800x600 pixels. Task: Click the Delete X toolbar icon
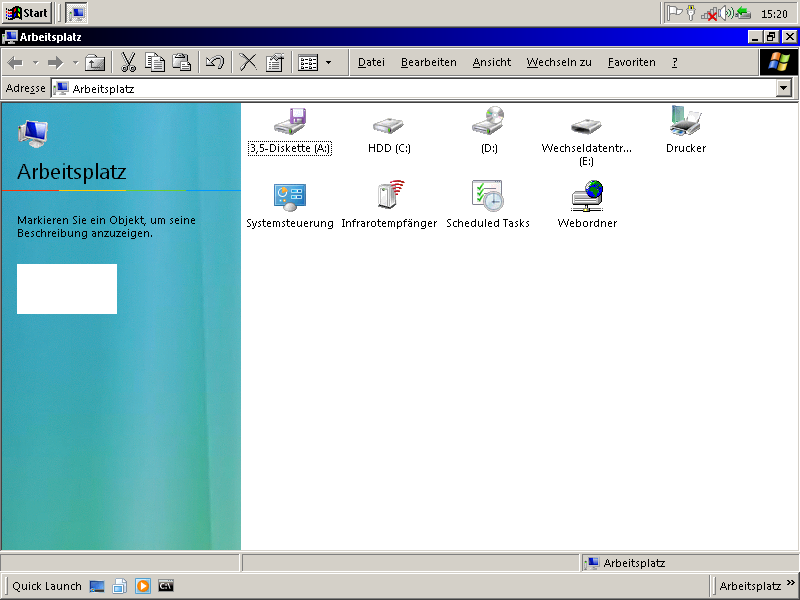(248, 62)
